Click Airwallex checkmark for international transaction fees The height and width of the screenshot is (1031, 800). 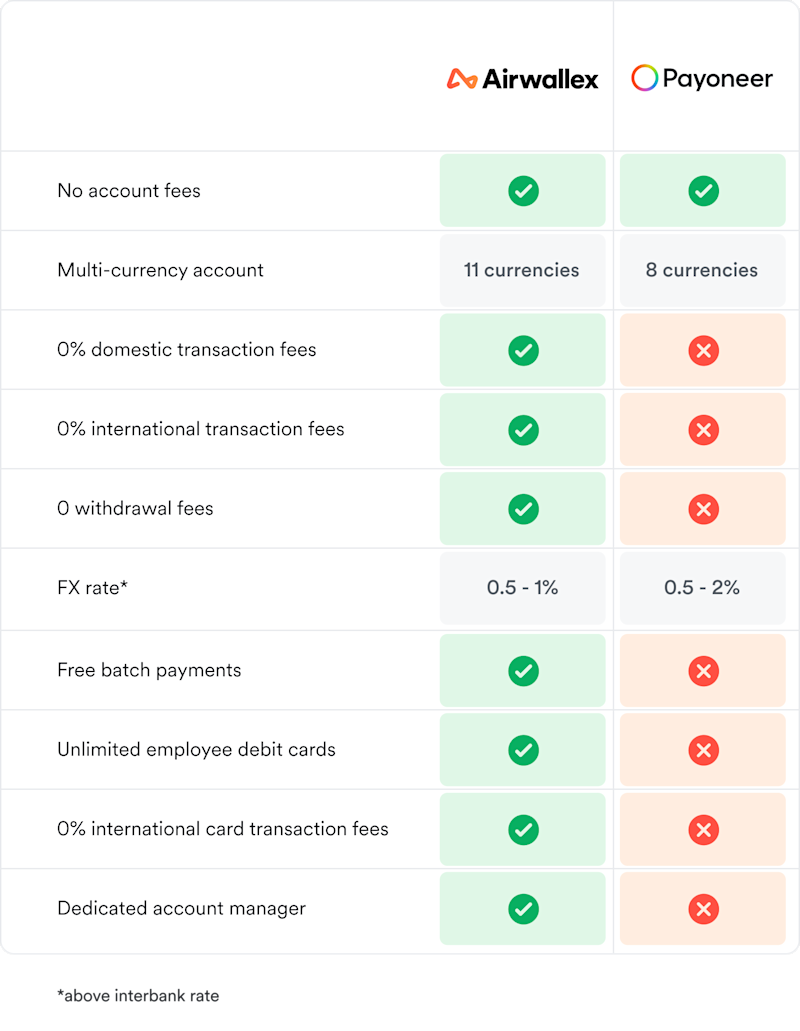pos(523,430)
